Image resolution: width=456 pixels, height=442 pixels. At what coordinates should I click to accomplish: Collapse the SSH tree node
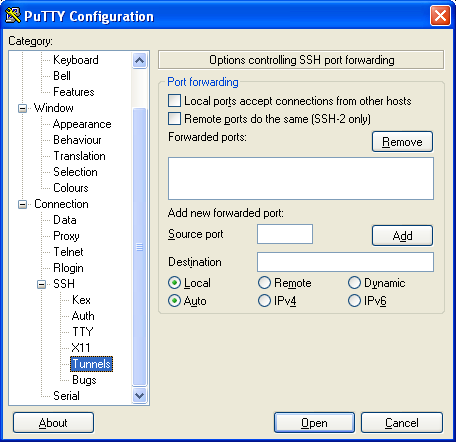coord(42,284)
